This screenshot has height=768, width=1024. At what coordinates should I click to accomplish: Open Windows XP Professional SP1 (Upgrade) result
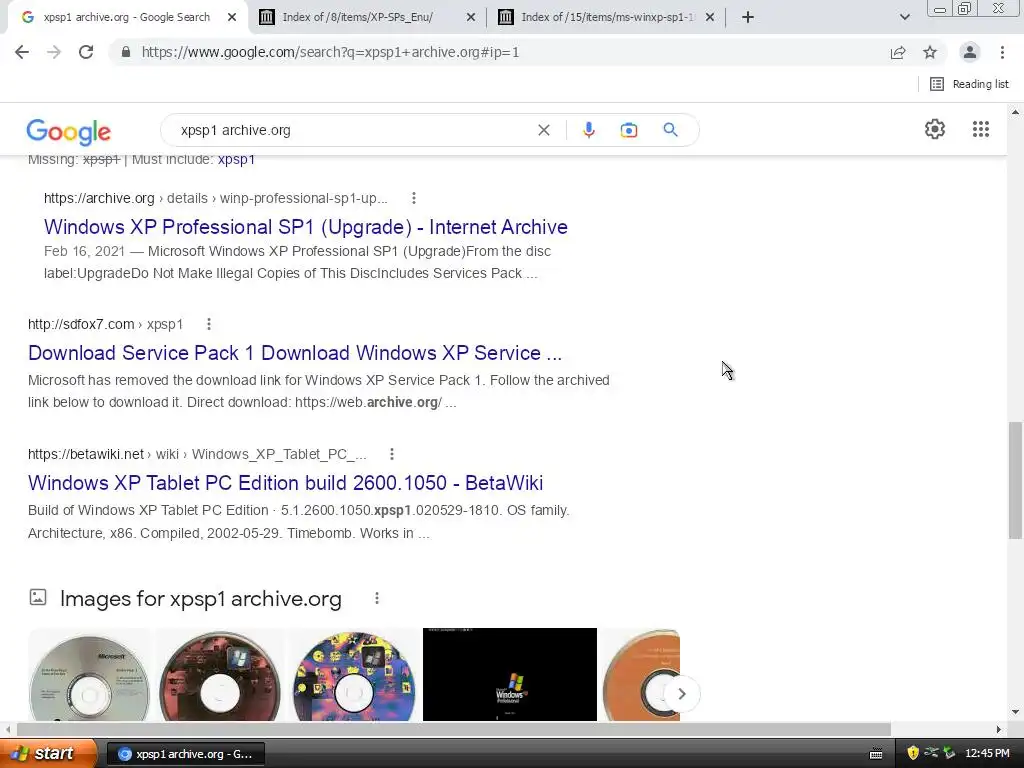[x=306, y=227]
